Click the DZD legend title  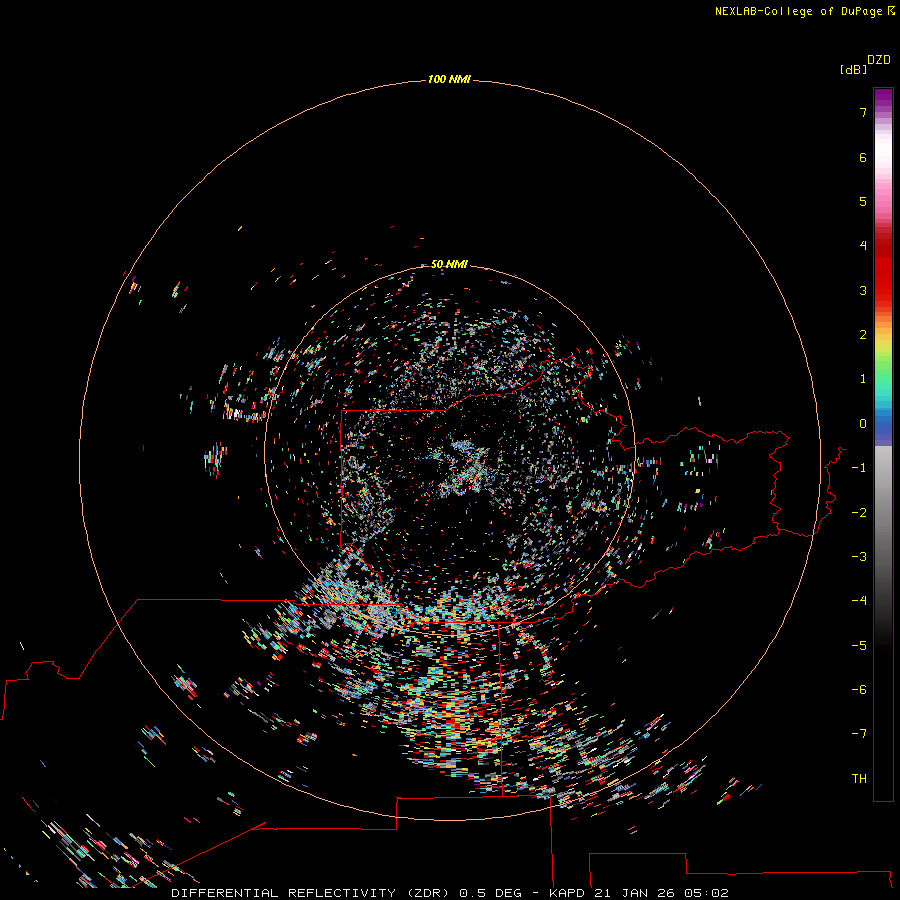[x=879, y=60]
